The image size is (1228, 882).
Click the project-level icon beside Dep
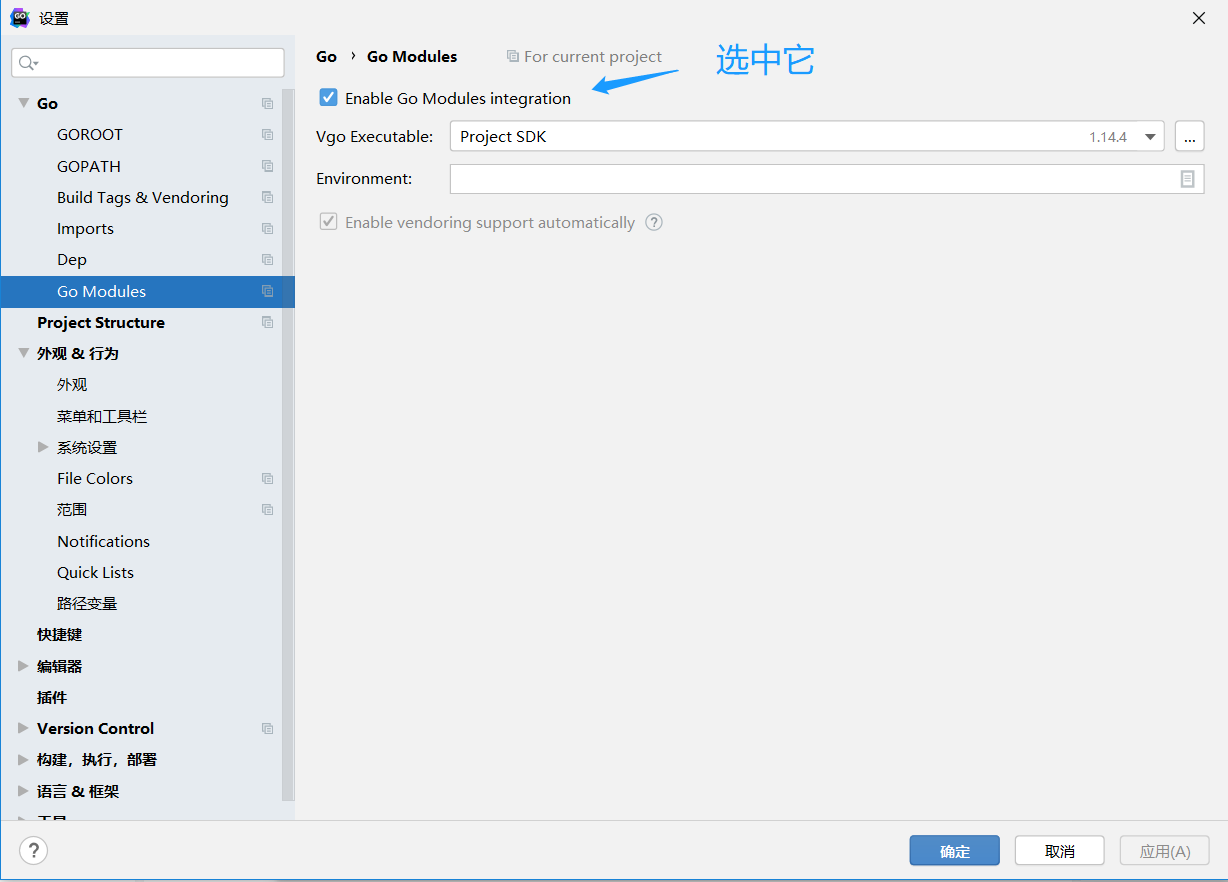267,259
